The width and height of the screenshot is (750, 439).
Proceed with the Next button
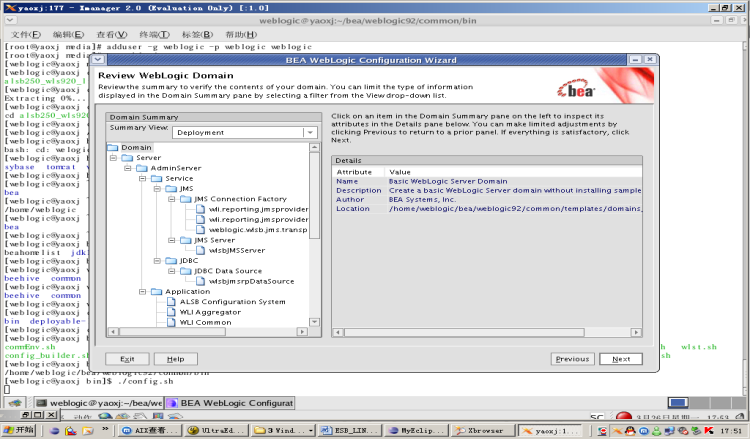621,359
